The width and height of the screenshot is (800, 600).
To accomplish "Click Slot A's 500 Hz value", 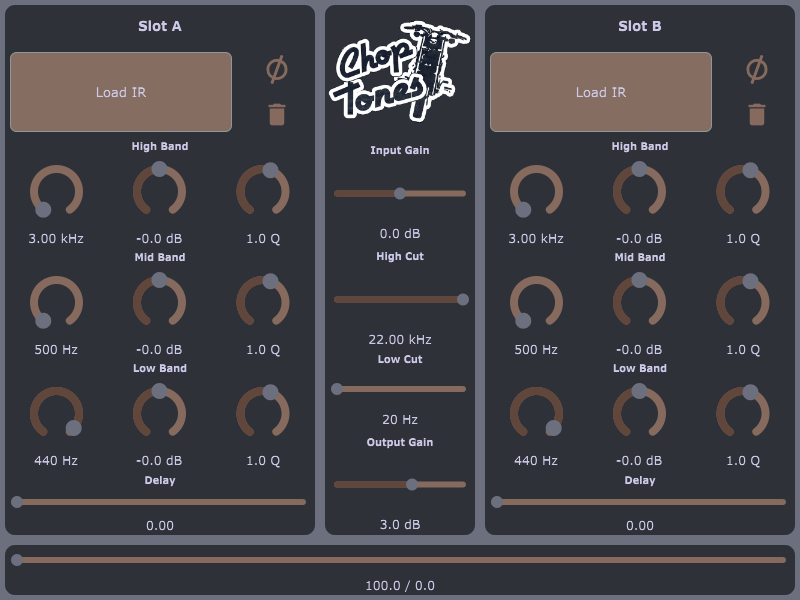I will point(56,350).
